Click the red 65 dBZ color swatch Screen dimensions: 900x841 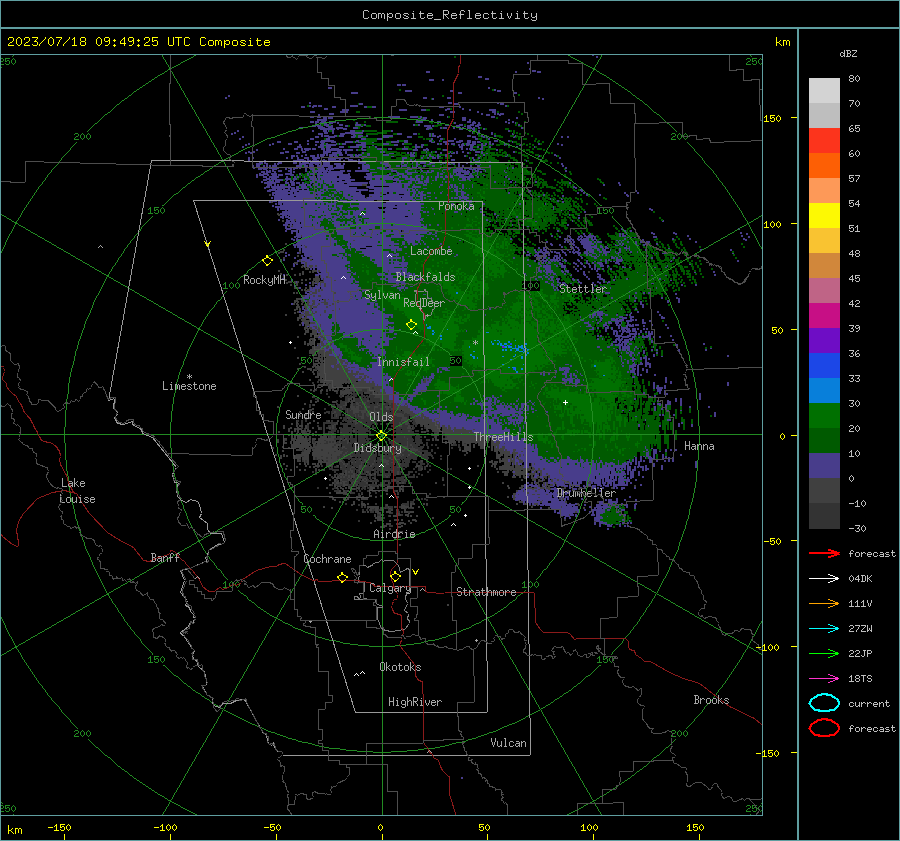coord(824,140)
